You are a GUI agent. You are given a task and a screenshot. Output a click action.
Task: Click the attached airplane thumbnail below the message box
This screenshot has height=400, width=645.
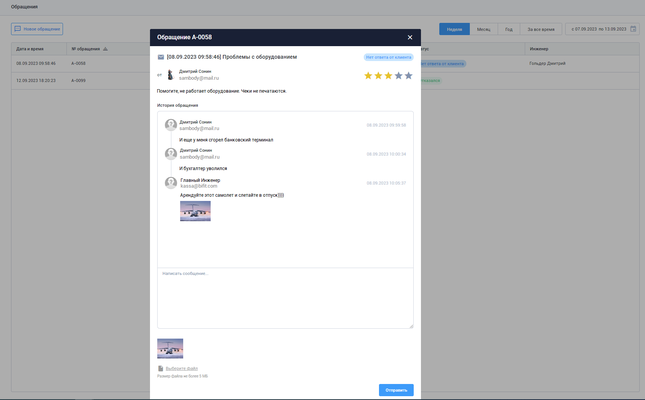click(170, 348)
